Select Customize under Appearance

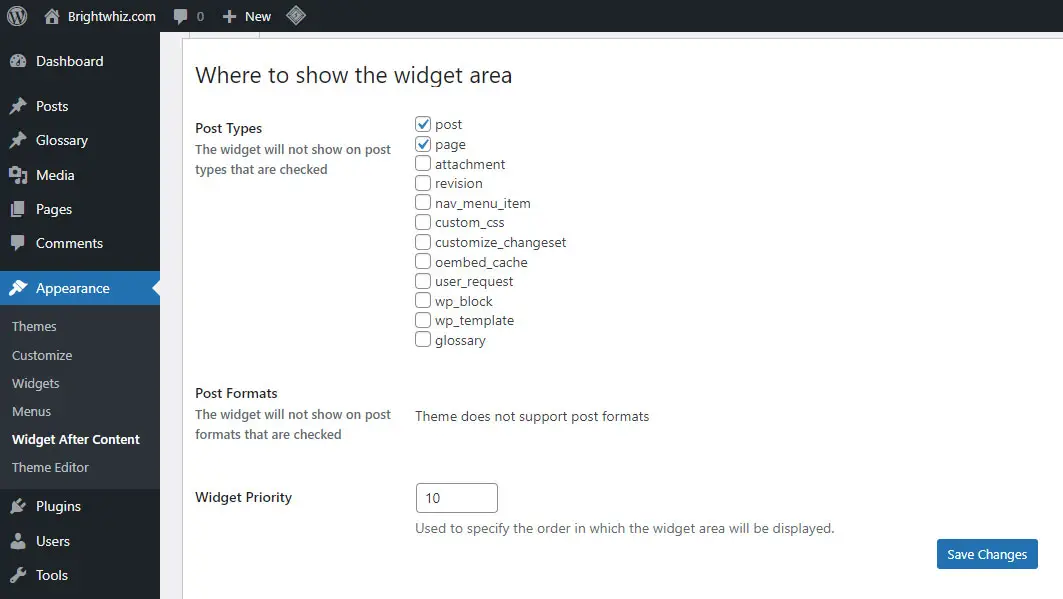tap(42, 355)
